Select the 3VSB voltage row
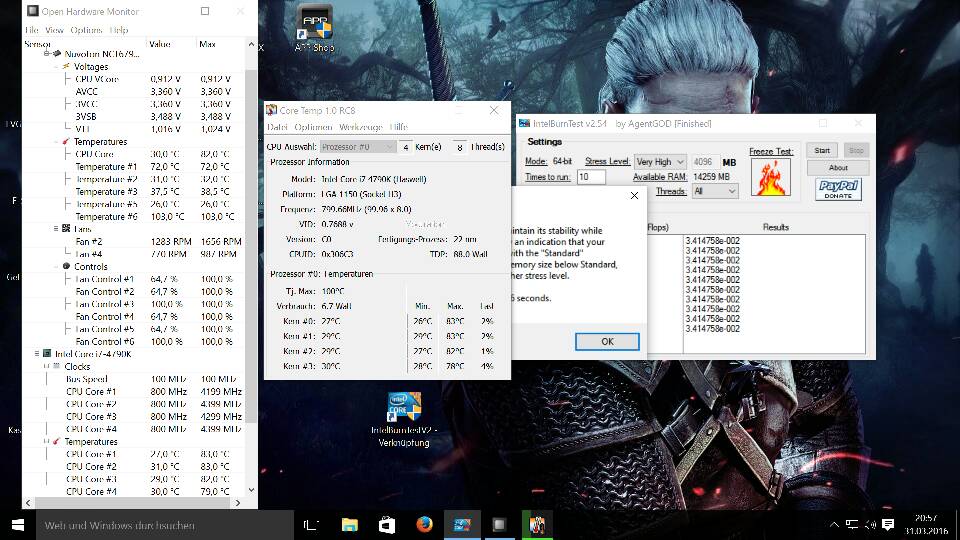This screenshot has height=540, width=960. (134, 116)
